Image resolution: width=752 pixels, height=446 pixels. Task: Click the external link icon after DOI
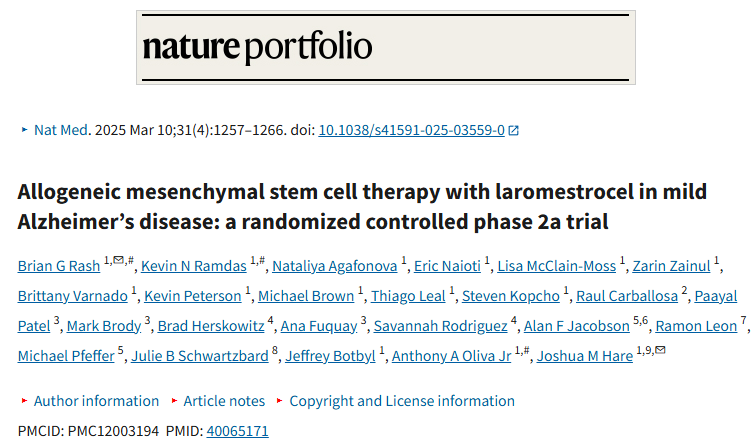point(514,131)
